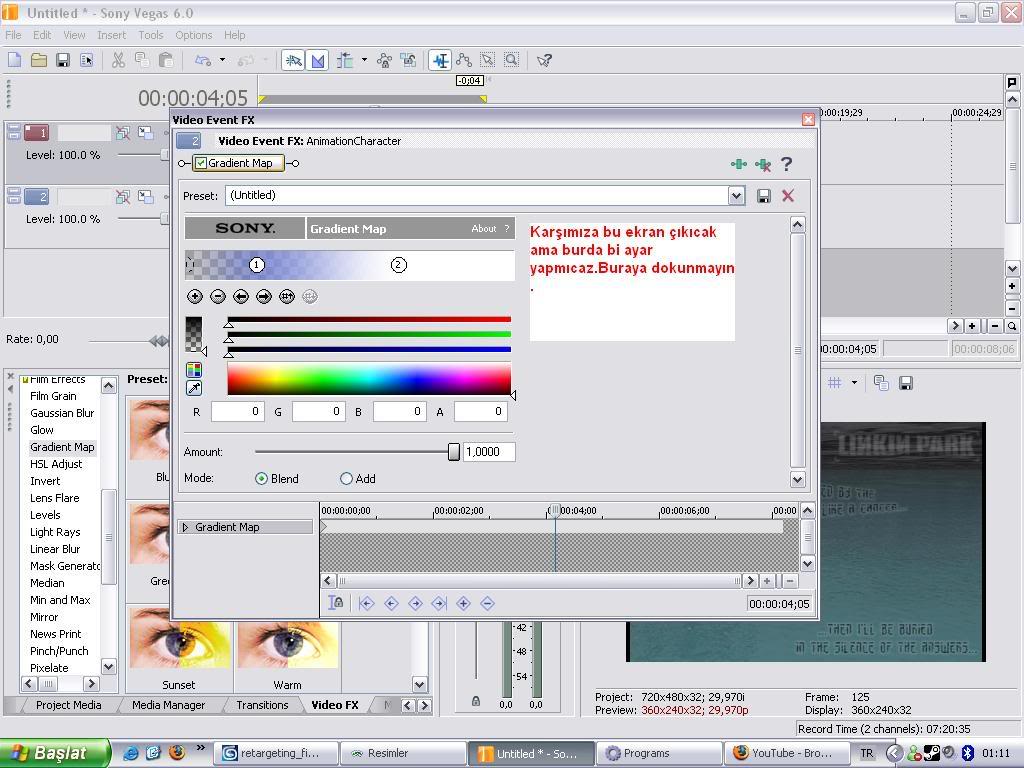This screenshot has width=1024, height=768.
Task: Remove the selected plug-in from the chain
Action: click(763, 165)
